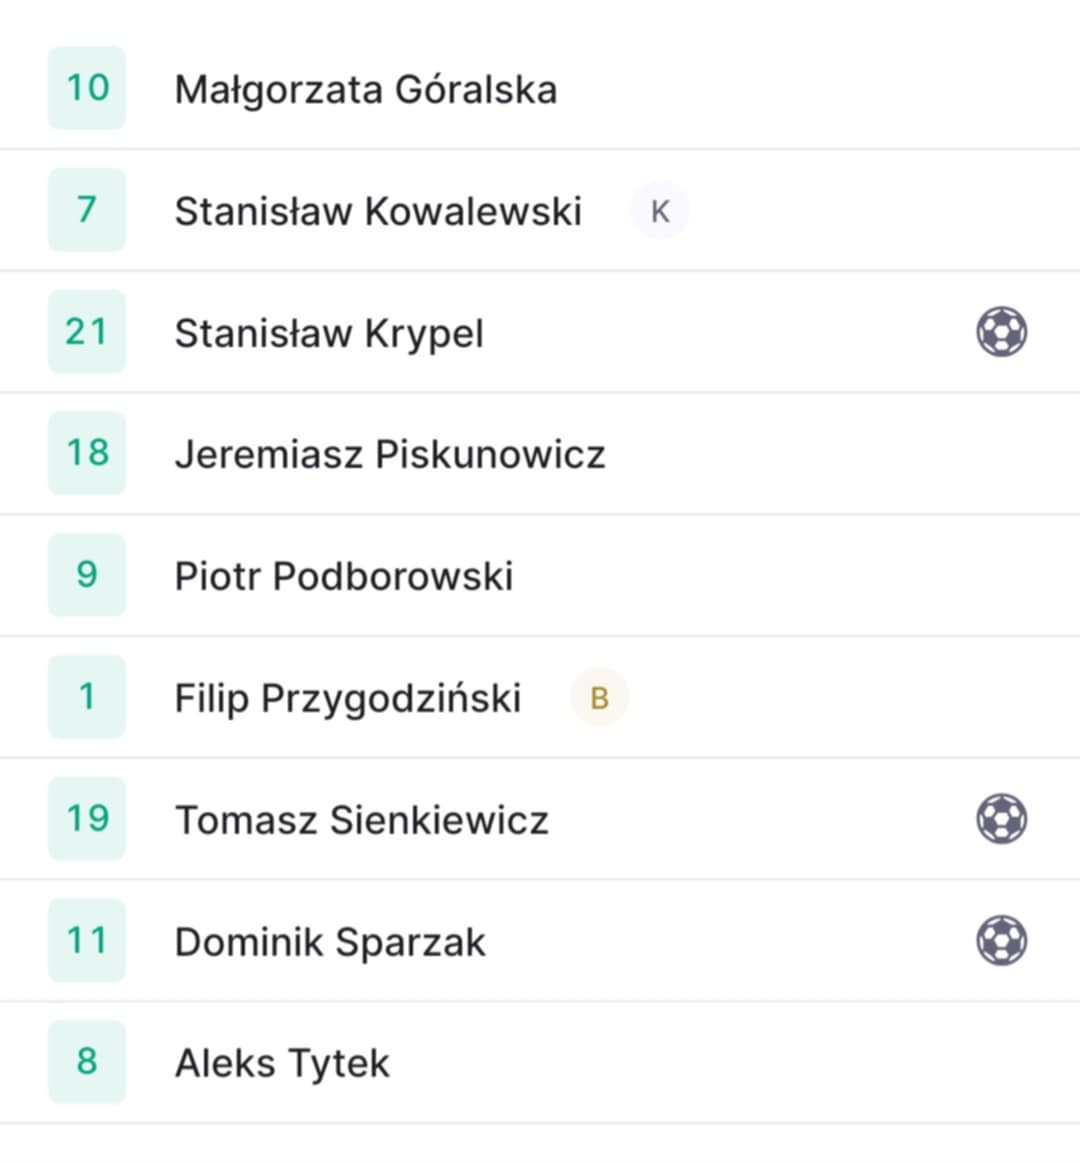
Task: Click the goal ball icon for Dominik Sparzak
Action: pos(1001,940)
